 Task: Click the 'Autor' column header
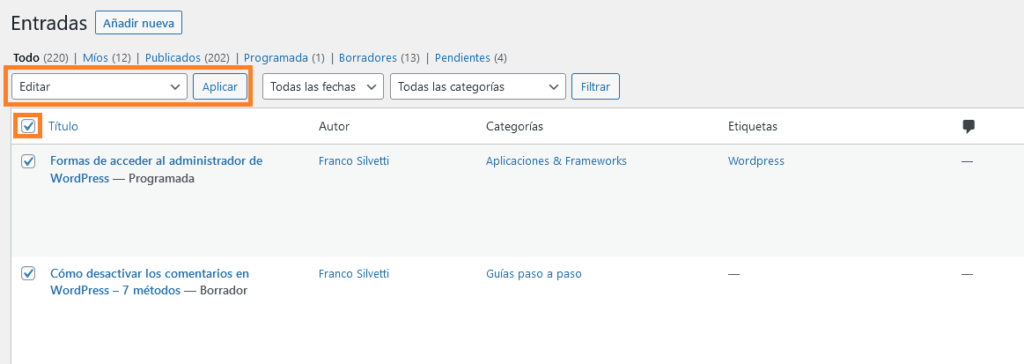(334, 126)
